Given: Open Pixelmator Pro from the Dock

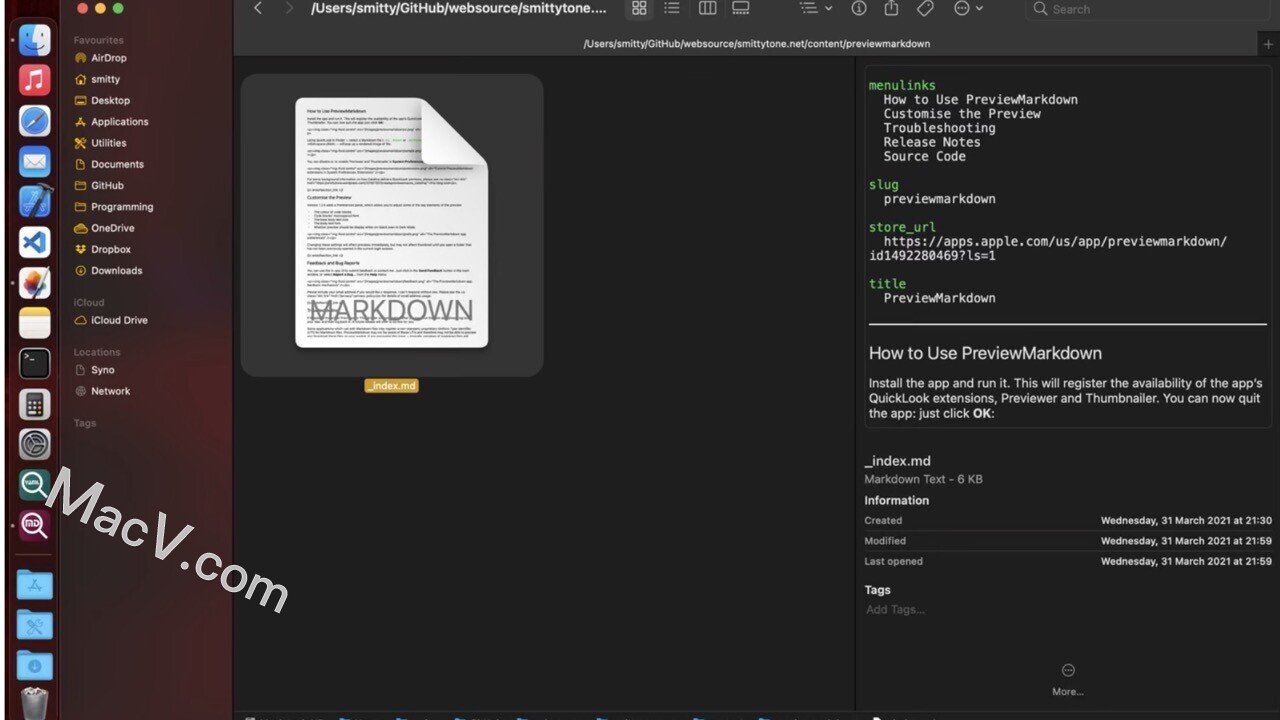Looking at the screenshot, I should (35, 282).
